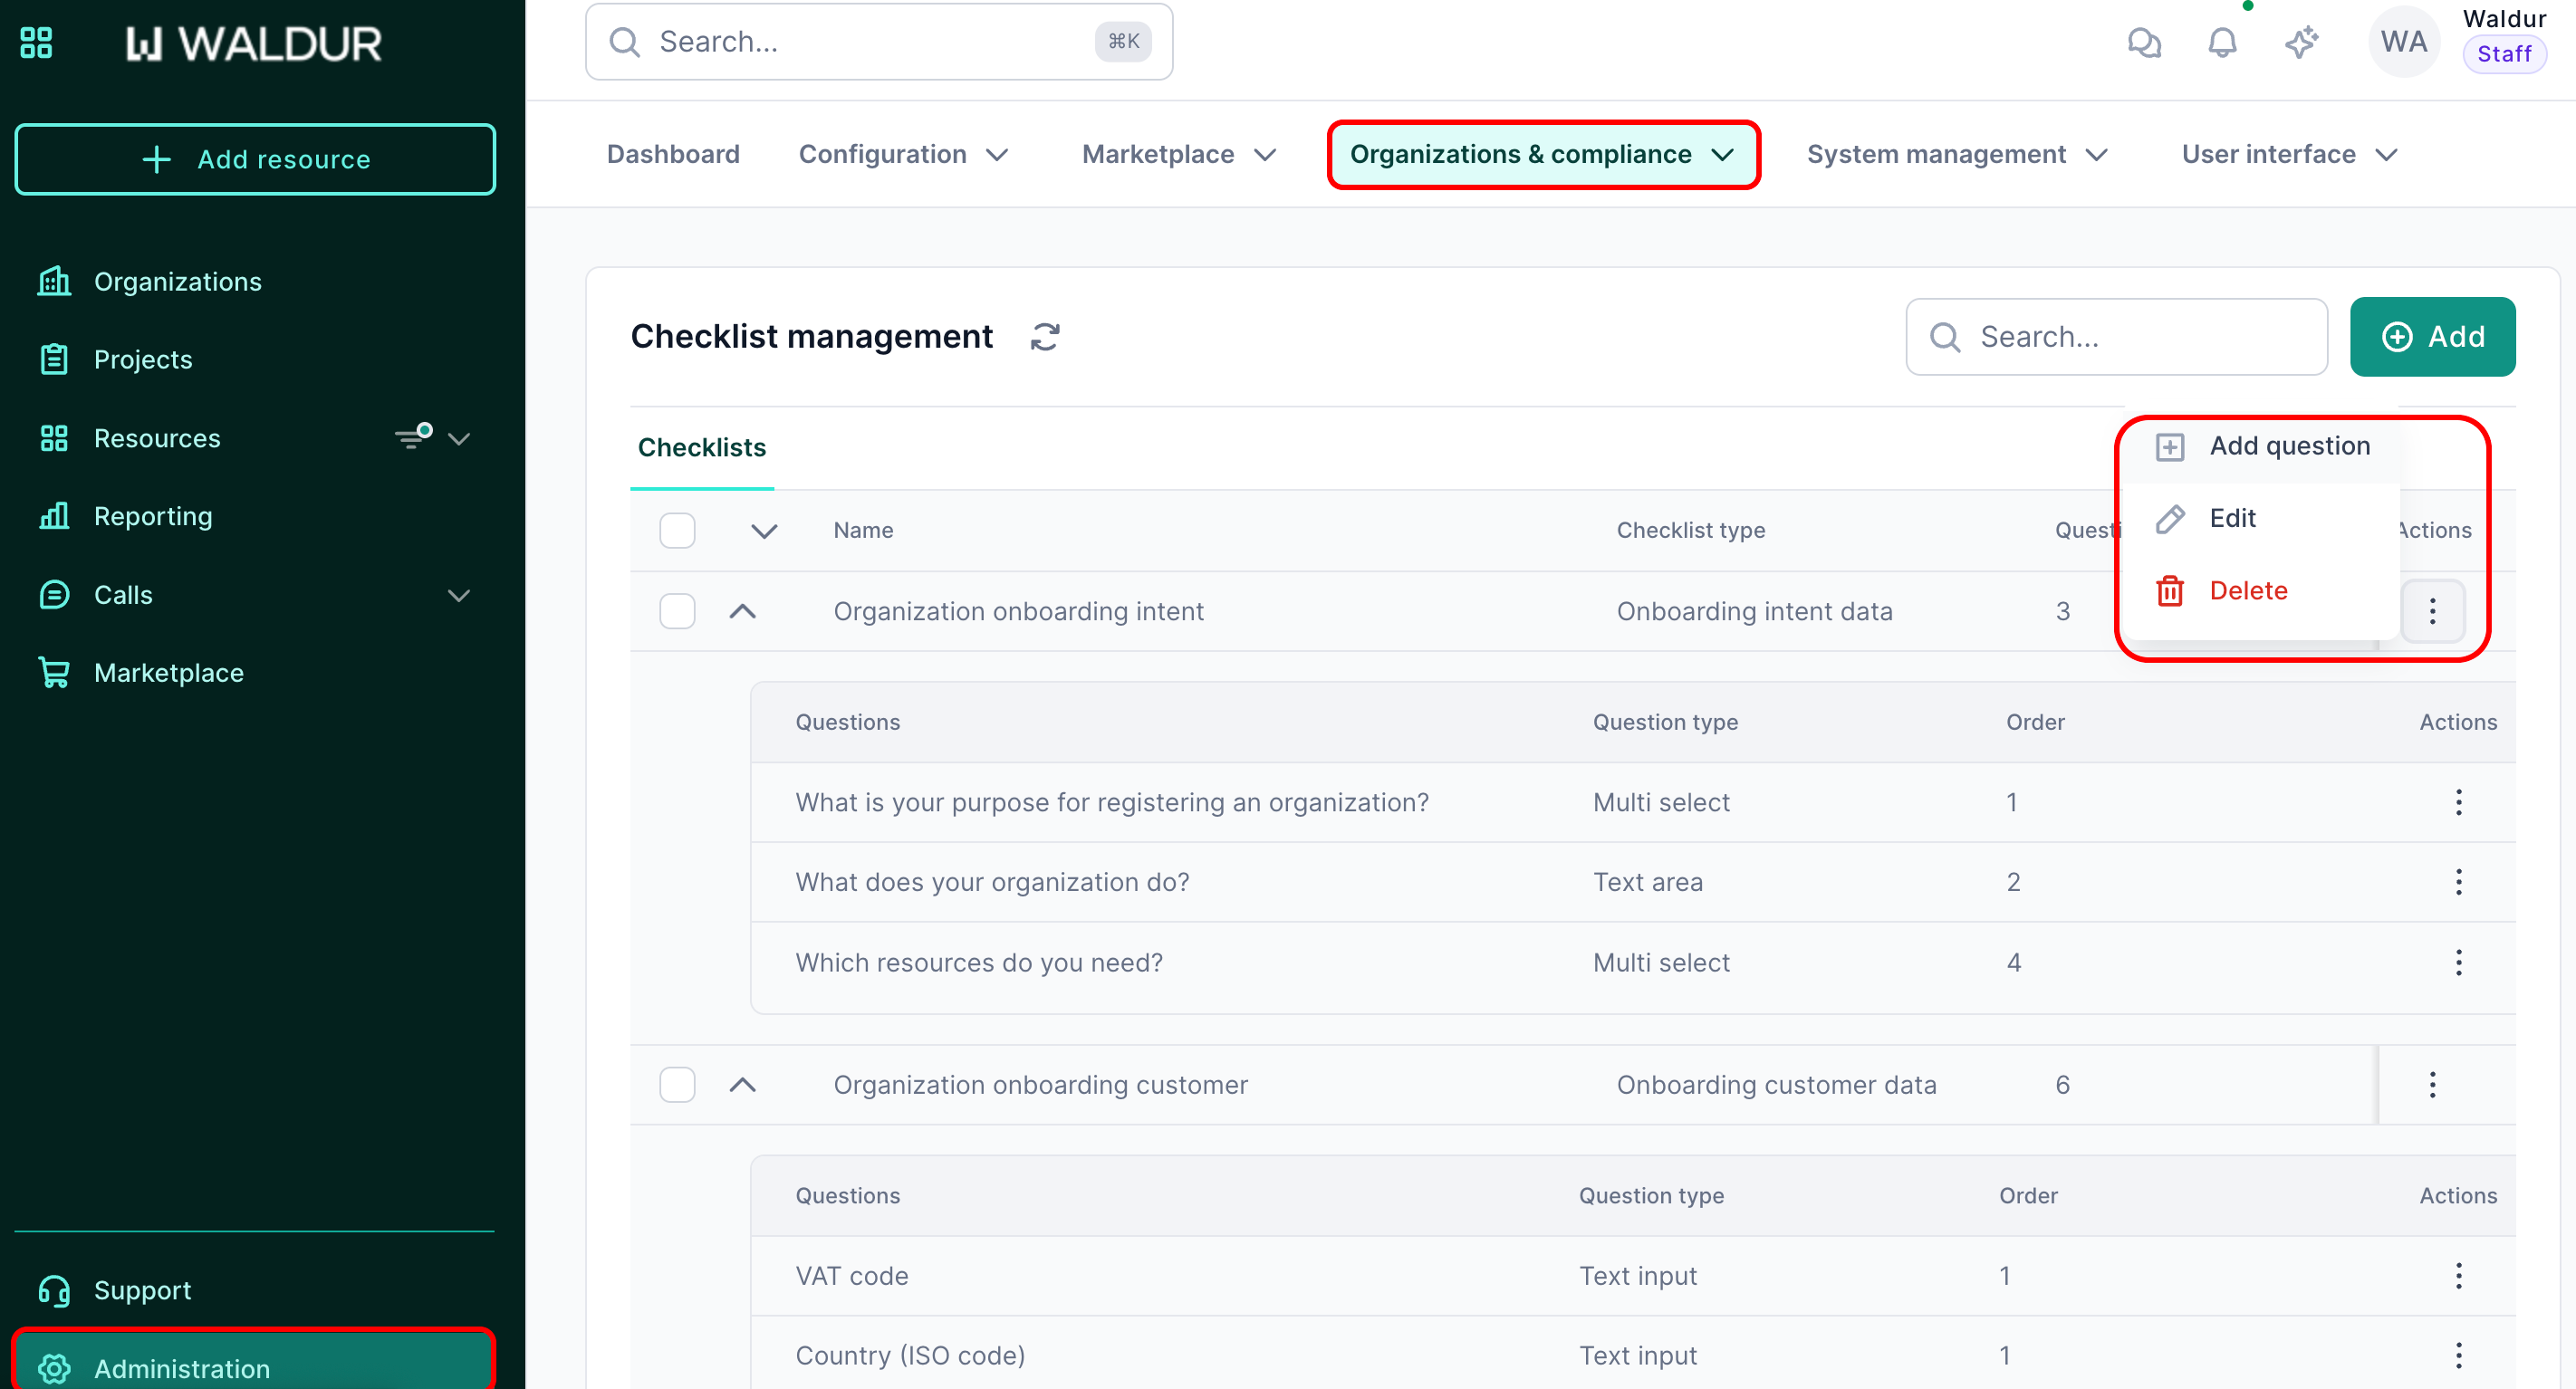2576x1389 pixels.
Task: Check the Organization onboarding intent row checkbox
Action: pyautogui.click(x=677, y=611)
